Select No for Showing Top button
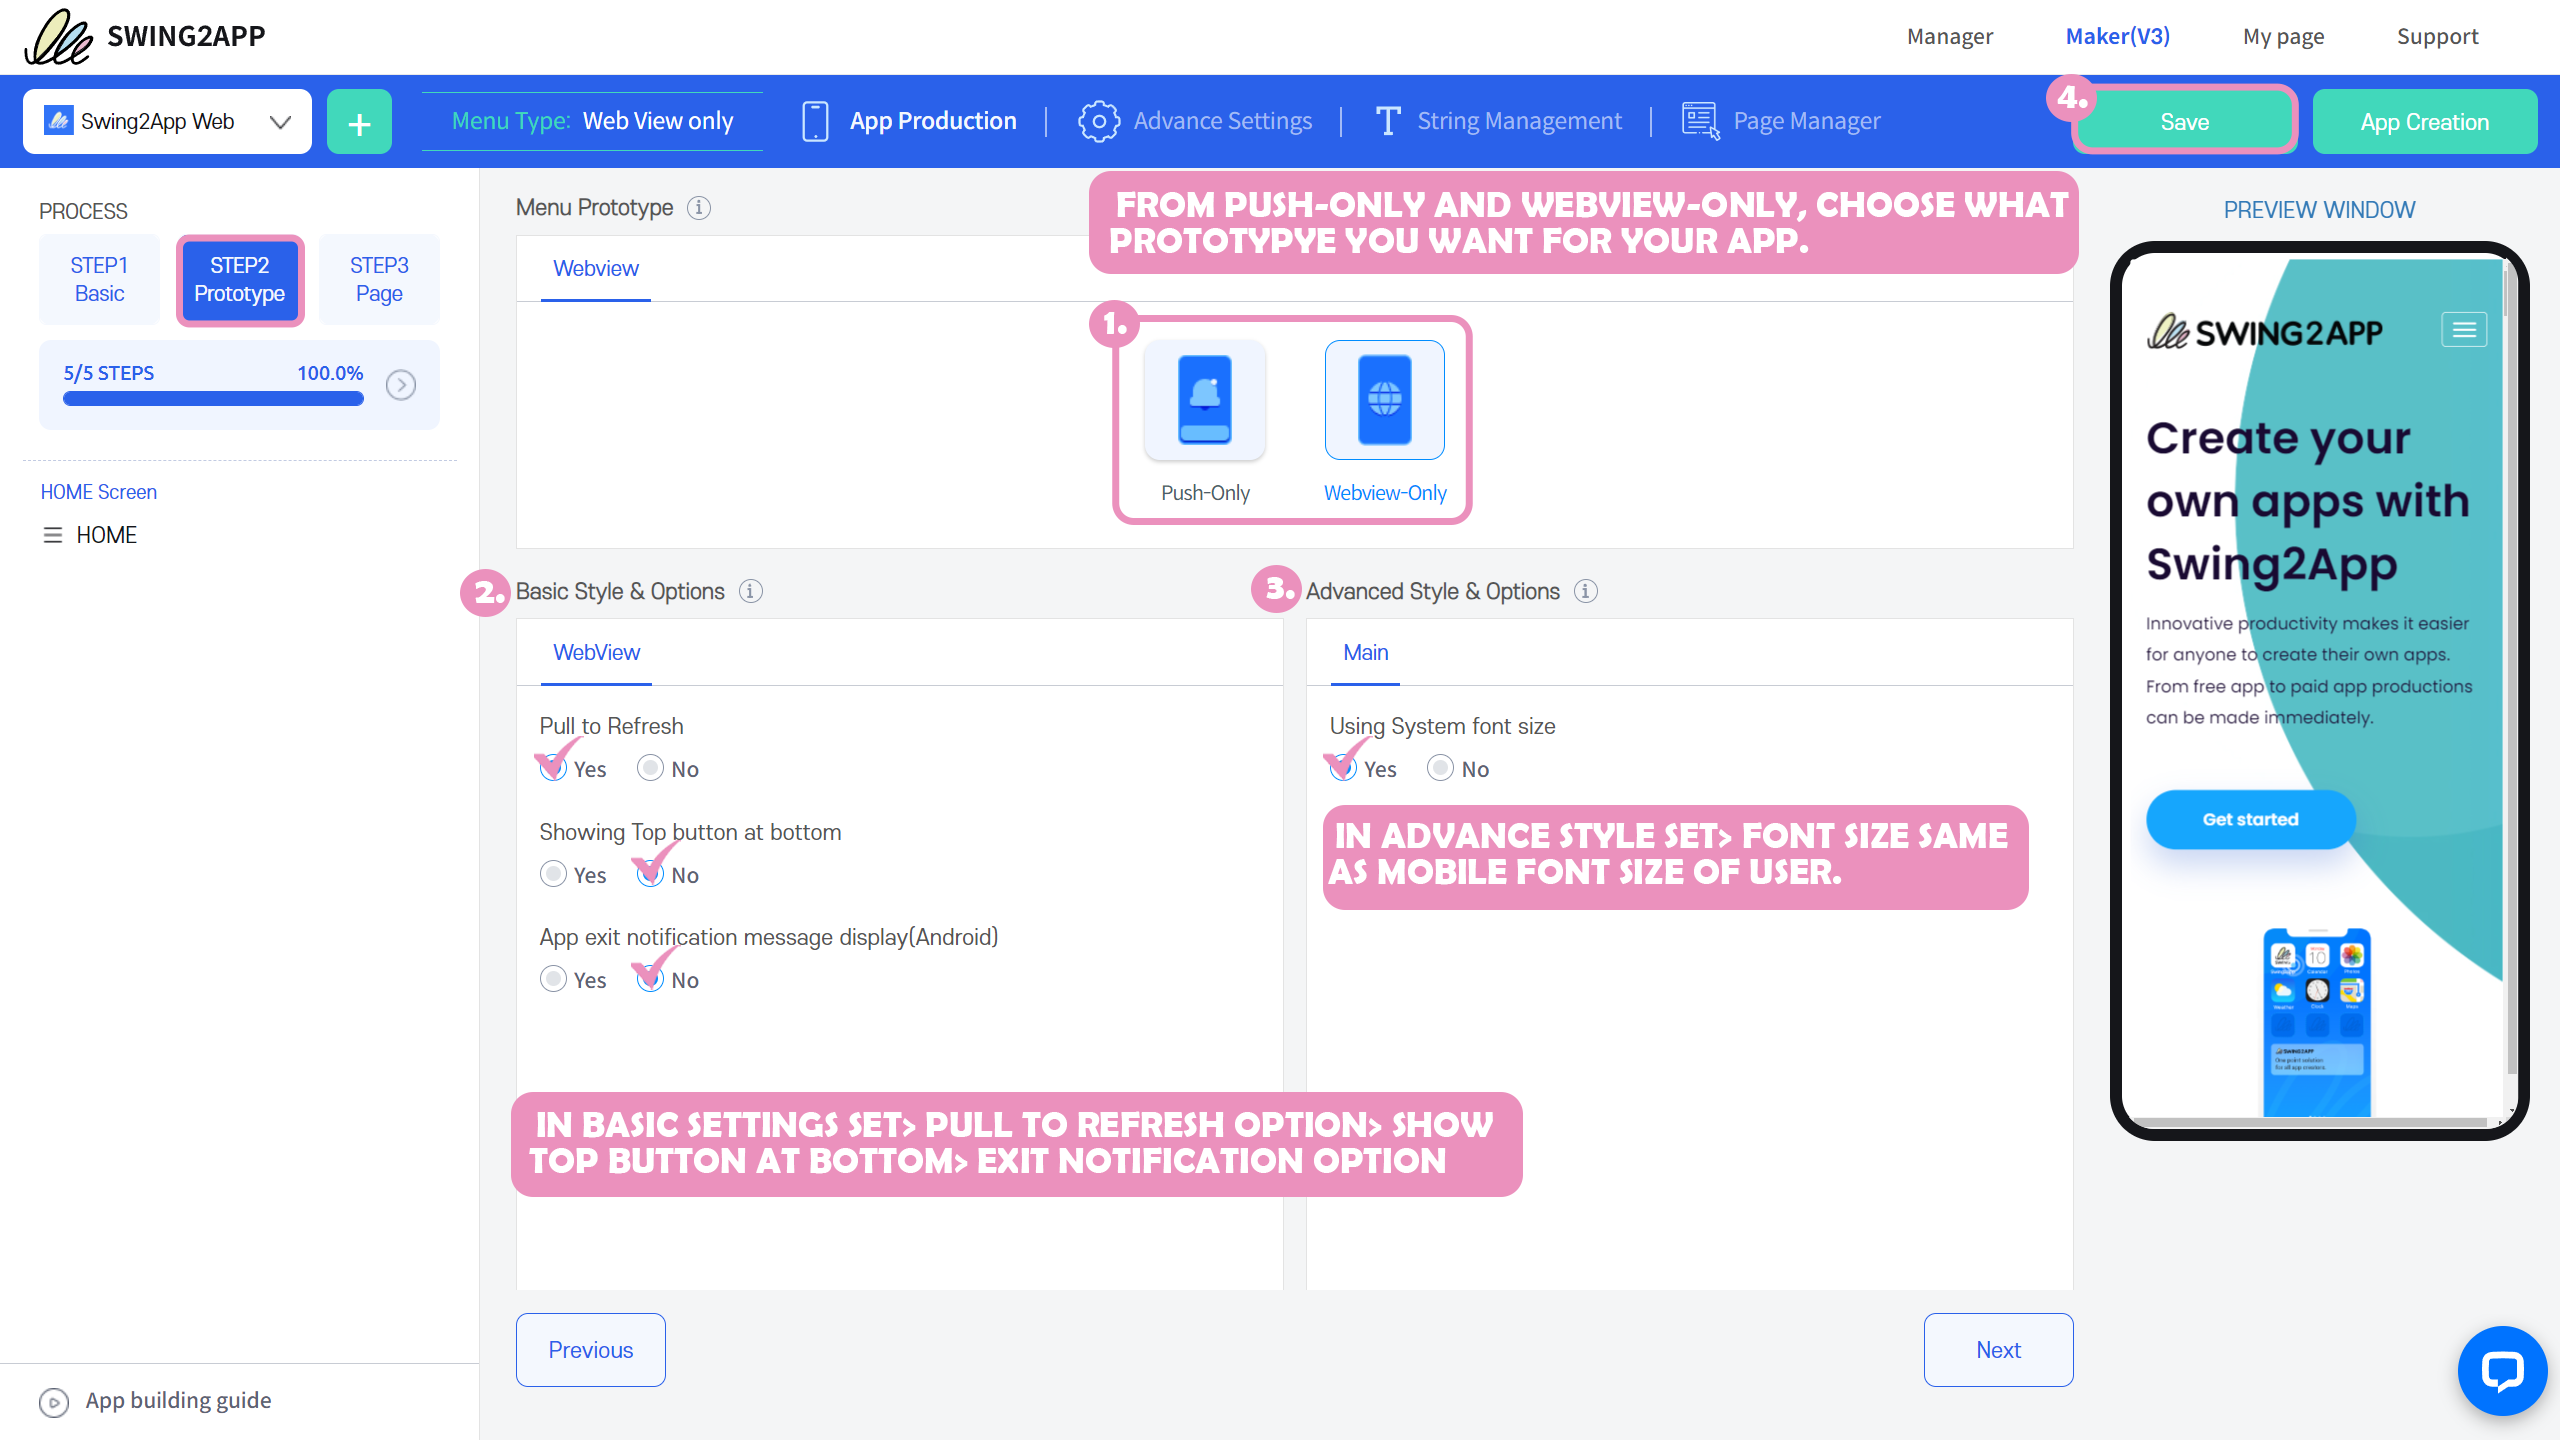 click(x=650, y=874)
